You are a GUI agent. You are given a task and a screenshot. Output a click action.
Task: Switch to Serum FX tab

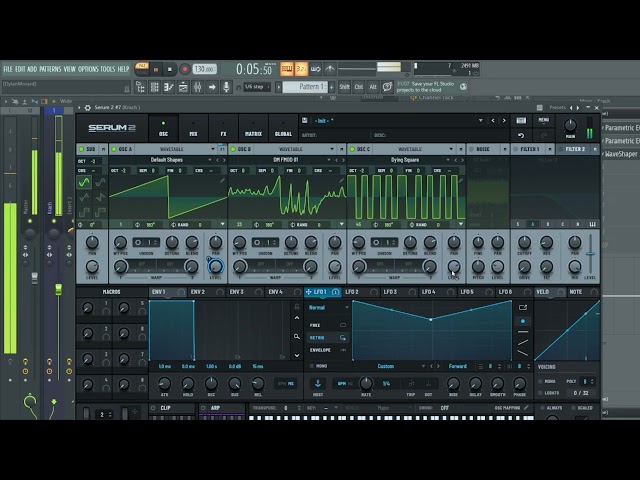tap(223, 128)
